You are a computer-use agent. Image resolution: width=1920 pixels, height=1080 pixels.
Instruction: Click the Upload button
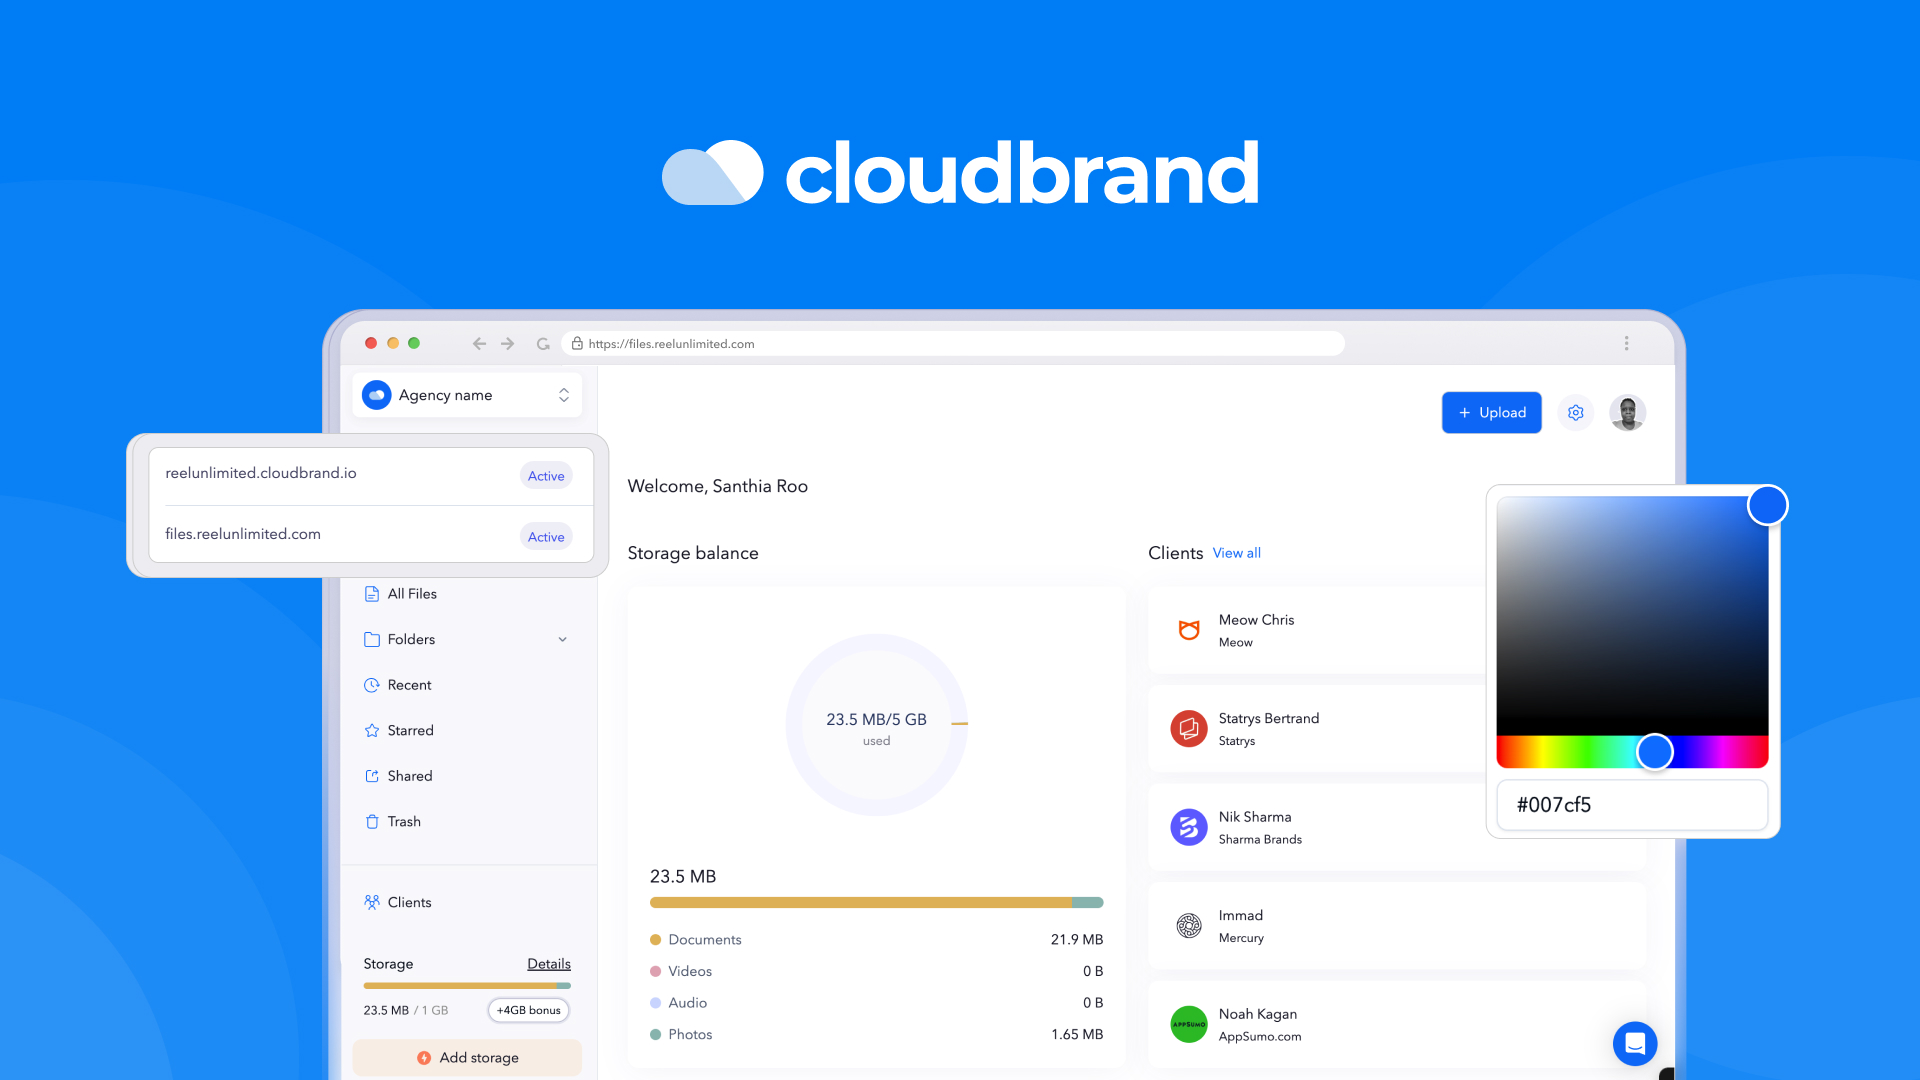tap(1490, 413)
